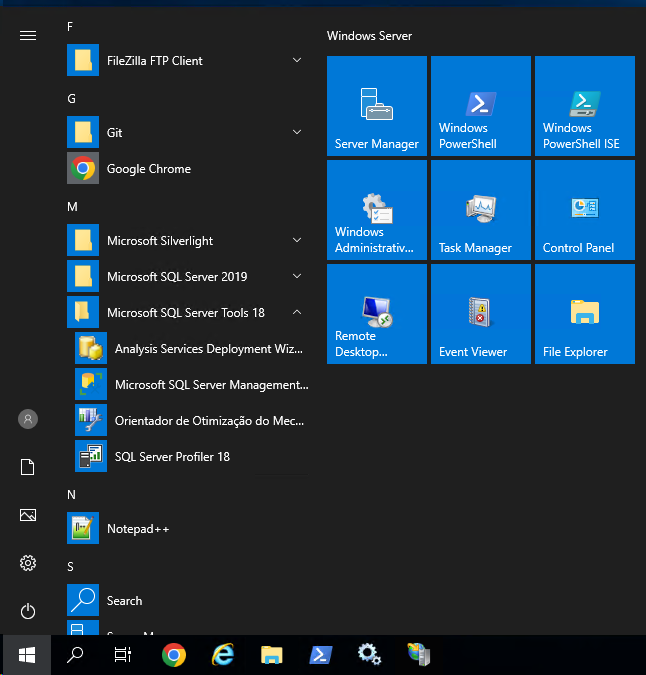Click the Power button in the sidebar

tap(28, 611)
